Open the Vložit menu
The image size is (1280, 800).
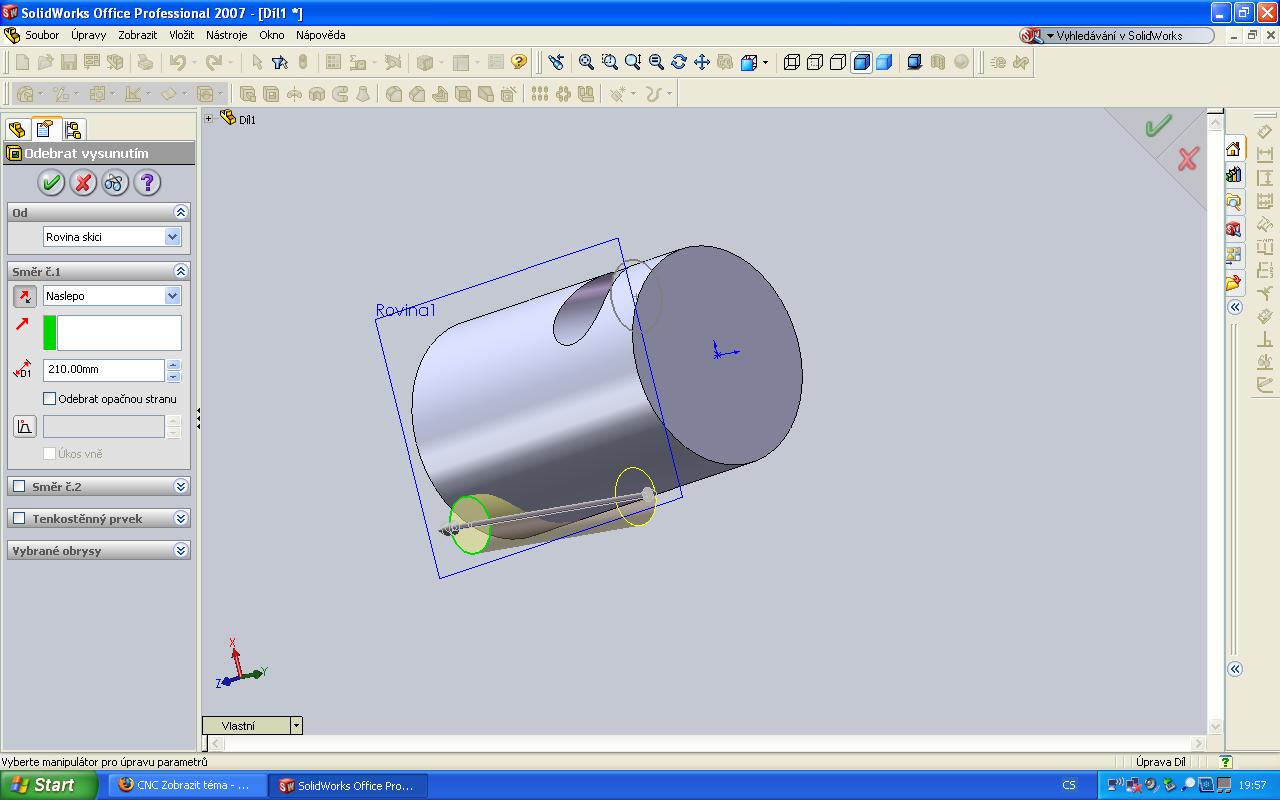click(181, 35)
